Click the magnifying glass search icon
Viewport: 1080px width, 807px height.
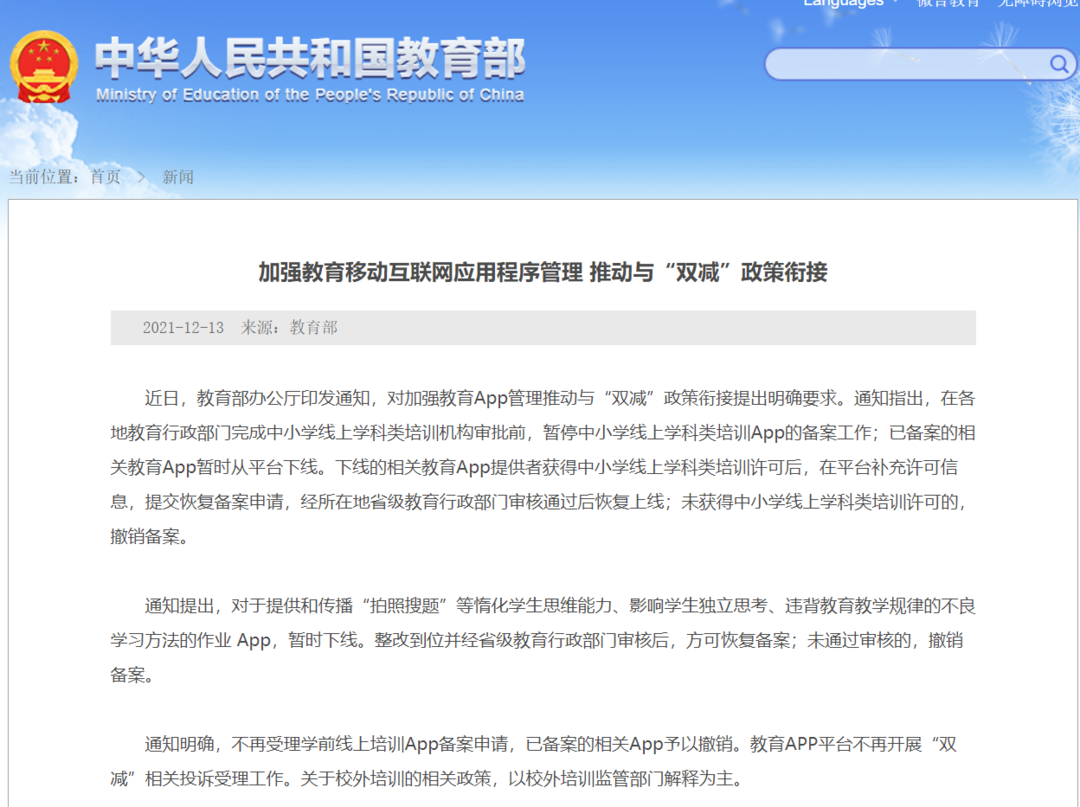pyautogui.click(x=1059, y=65)
